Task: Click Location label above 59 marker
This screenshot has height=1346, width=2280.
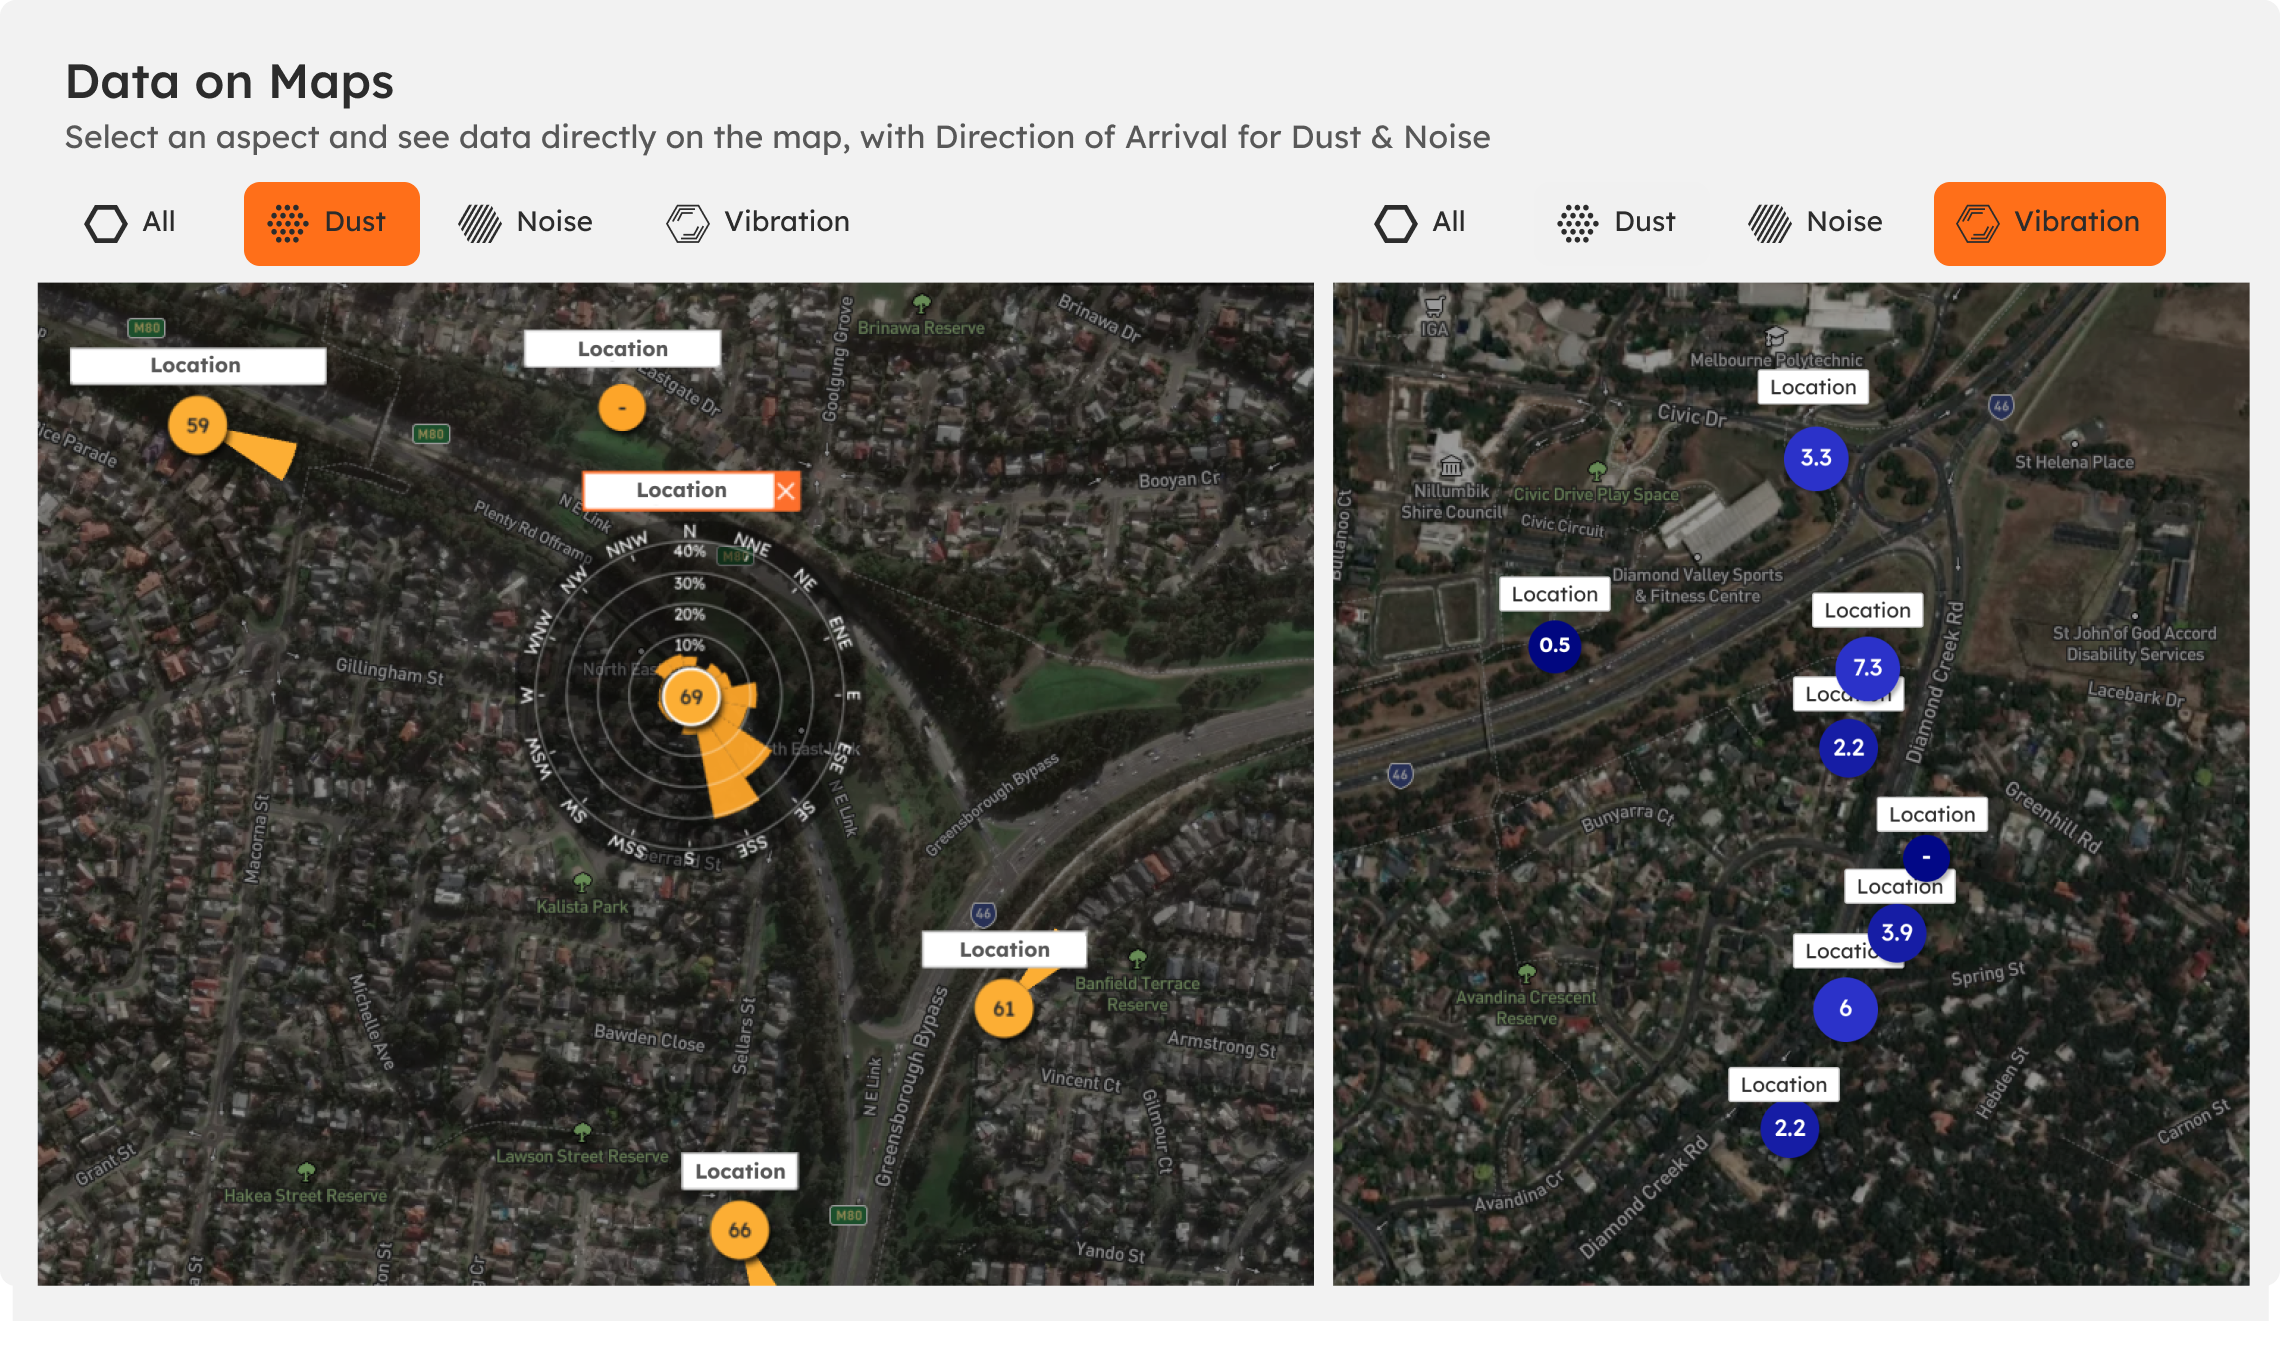Action: pos(197,366)
